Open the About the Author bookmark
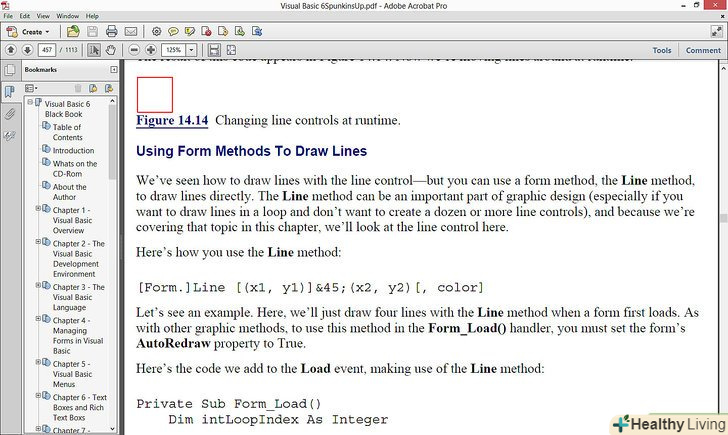 69,192
